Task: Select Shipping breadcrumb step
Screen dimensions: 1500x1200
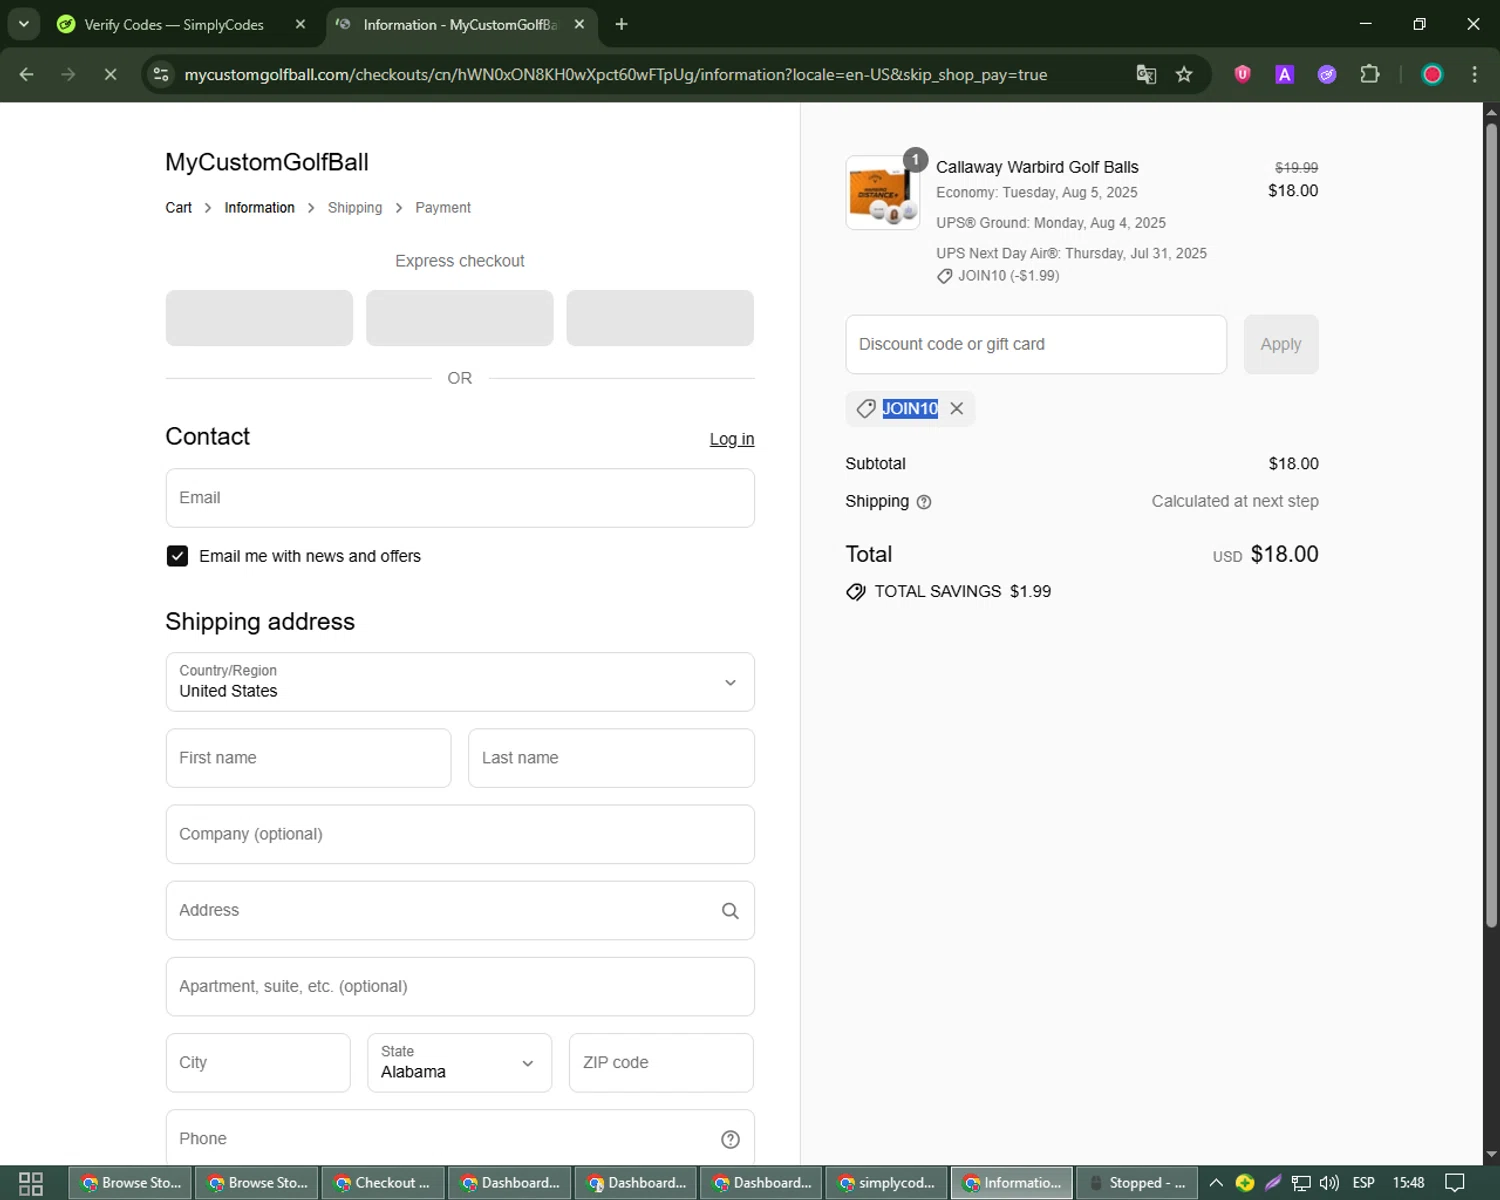Action: pos(355,208)
